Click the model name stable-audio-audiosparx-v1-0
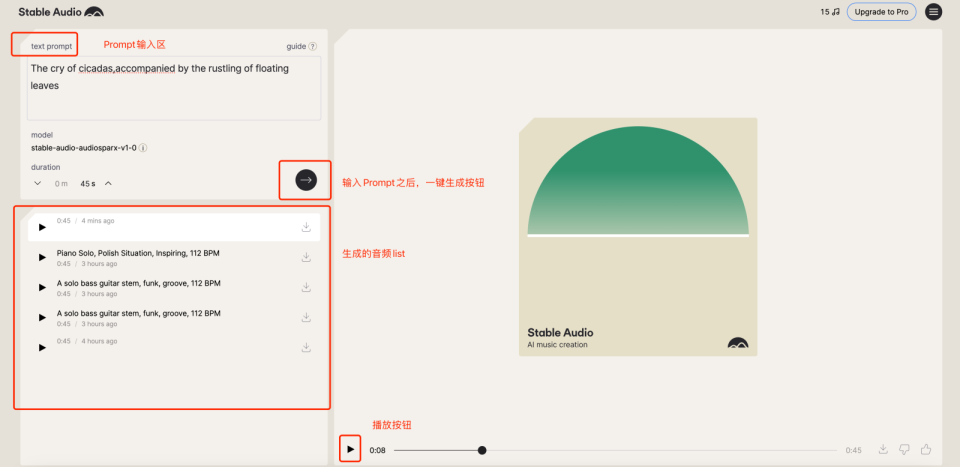 tap(84, 148)
